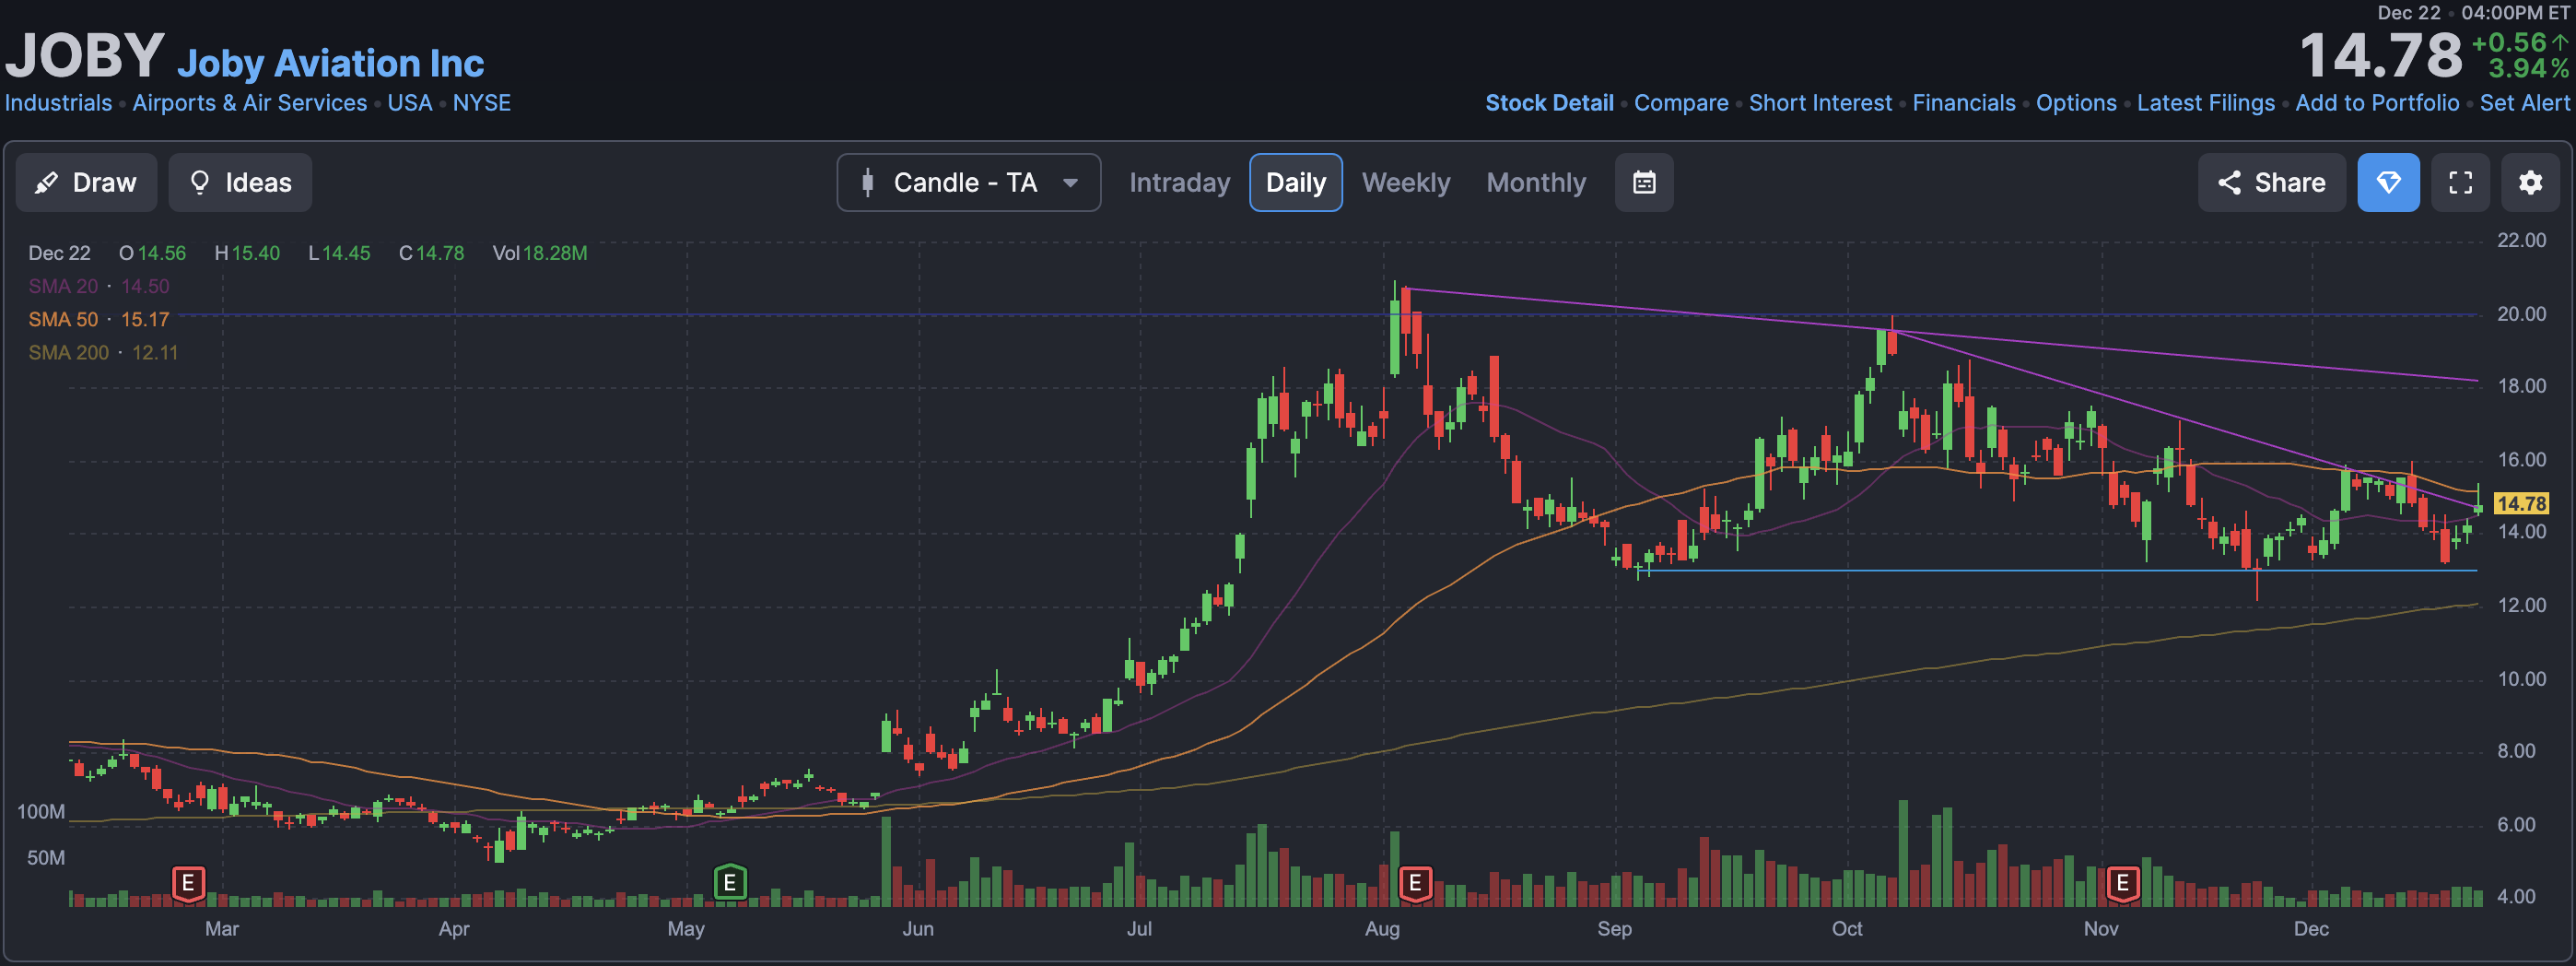Open the Options link
2576x966 pixels.
(x=2075, y=103)
